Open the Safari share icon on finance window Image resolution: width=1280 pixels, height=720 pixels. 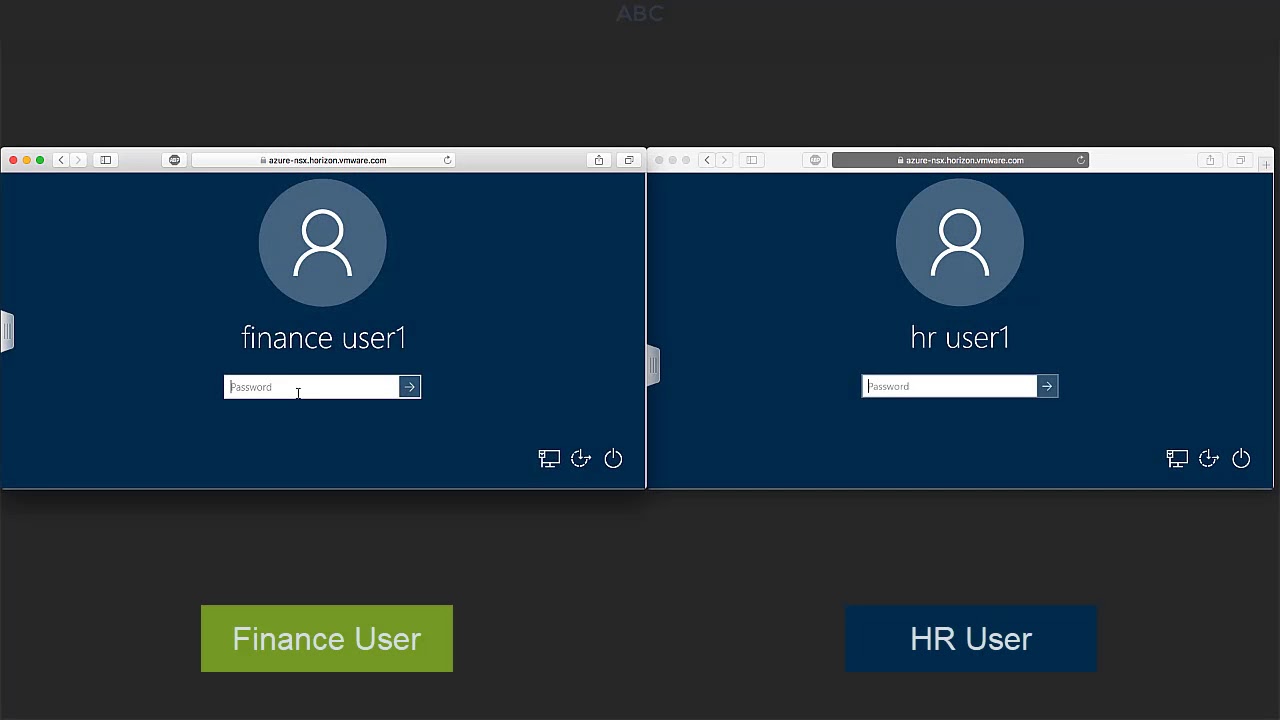tap(598, 159)
